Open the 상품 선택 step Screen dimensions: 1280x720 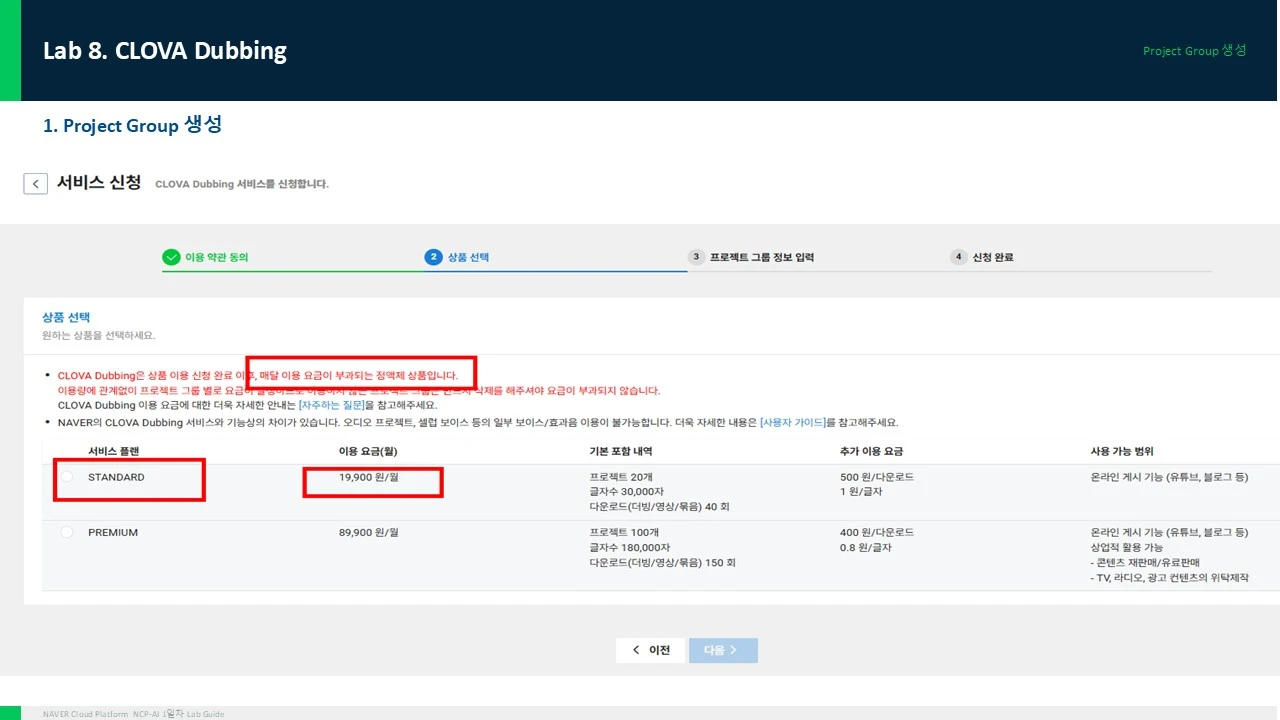pos(468,257)
